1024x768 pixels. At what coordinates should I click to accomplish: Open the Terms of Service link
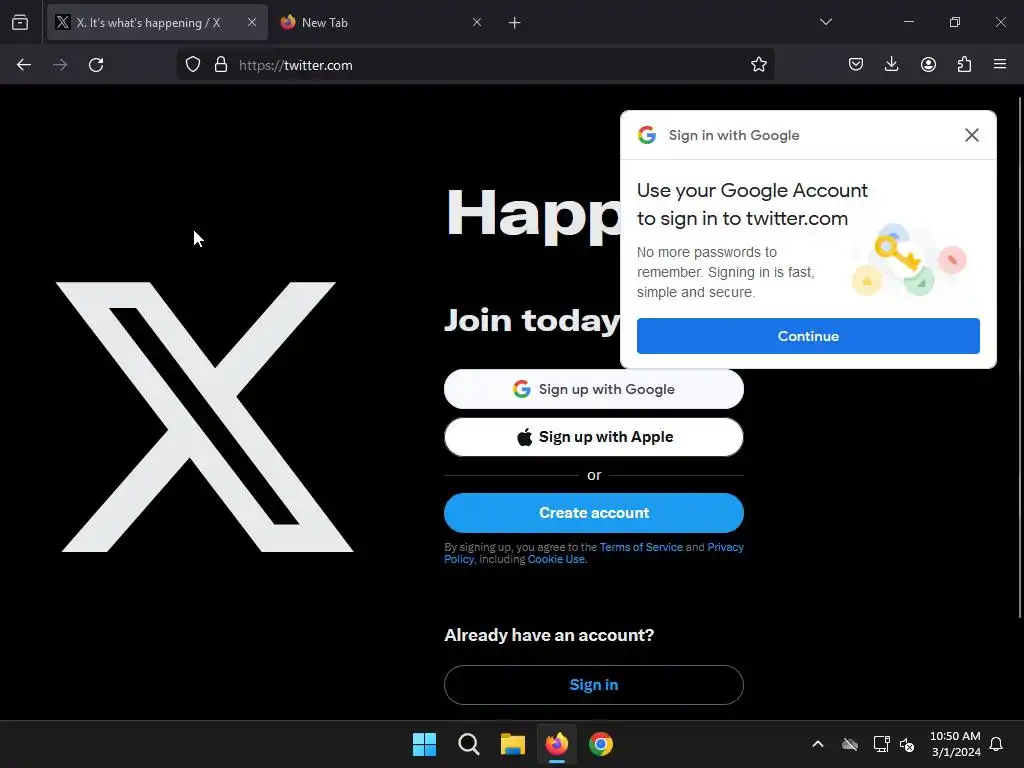pyautogui.click(x=641, y=547)
